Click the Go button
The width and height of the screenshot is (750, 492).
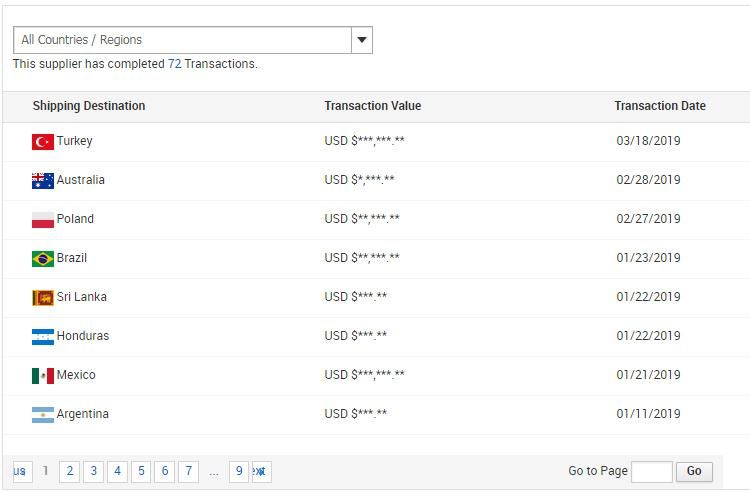click(694, 472)
